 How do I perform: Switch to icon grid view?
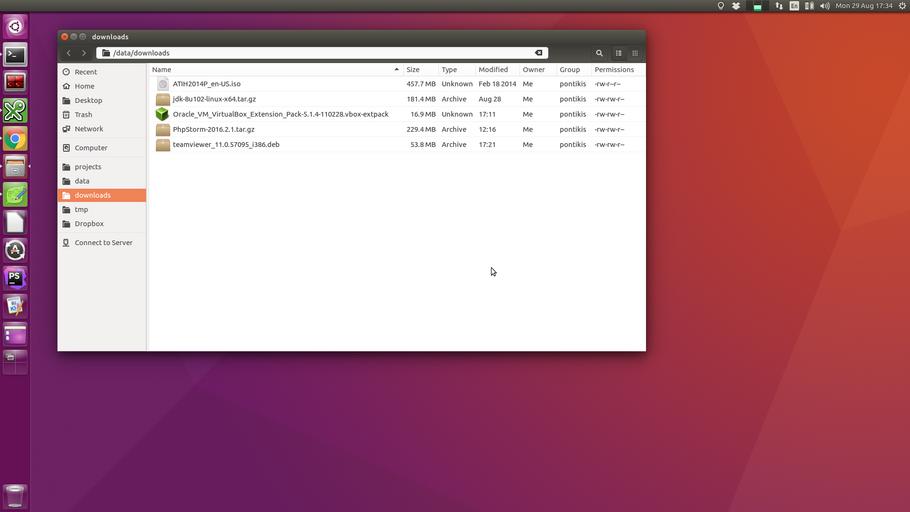click(634, 53)
